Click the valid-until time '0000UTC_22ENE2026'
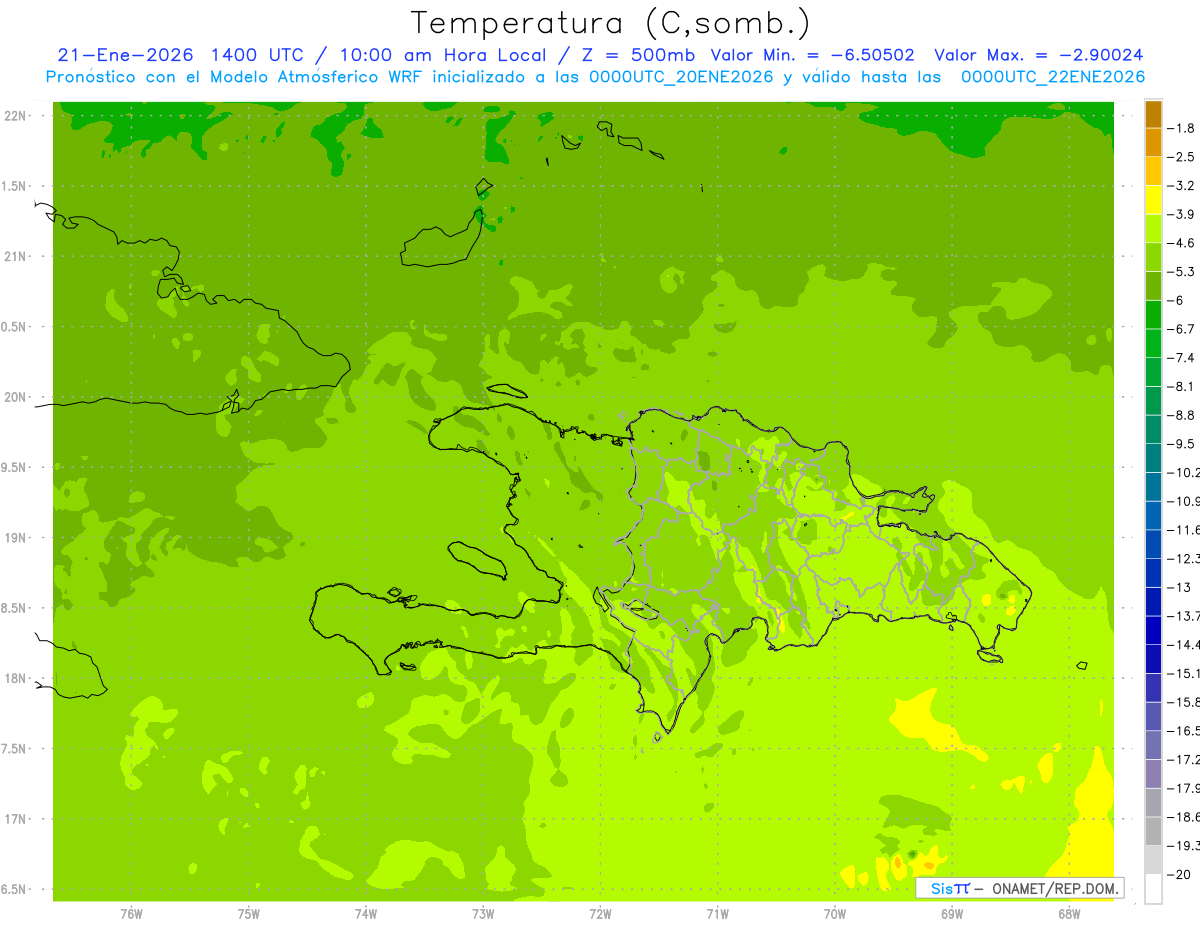 pyautogui.click(x=1053, y=77)
